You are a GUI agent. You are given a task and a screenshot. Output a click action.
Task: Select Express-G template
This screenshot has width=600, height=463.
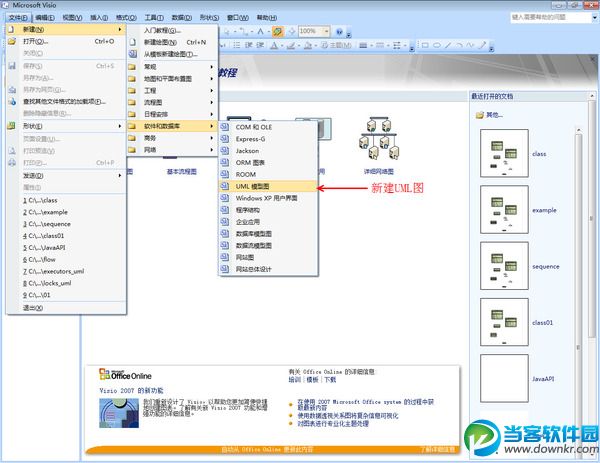[x=268, y=139]
